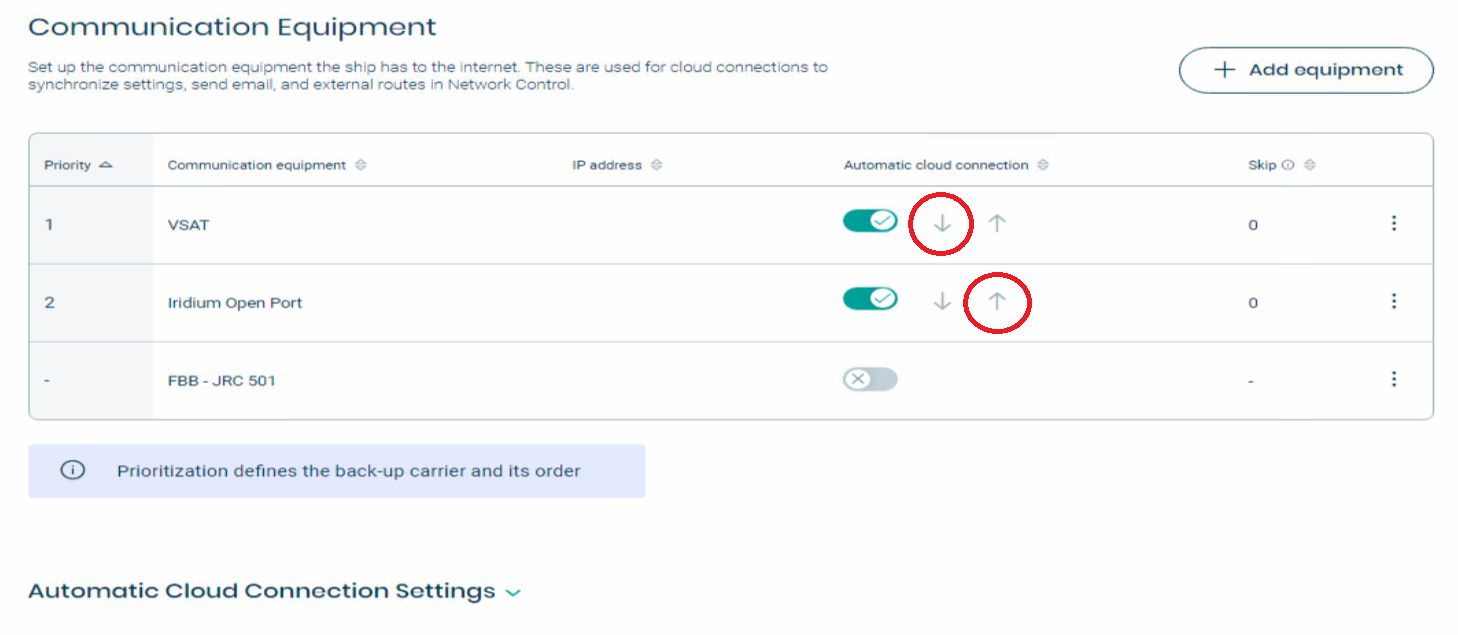Move VSAT up in priority

[x=996, y=224]
